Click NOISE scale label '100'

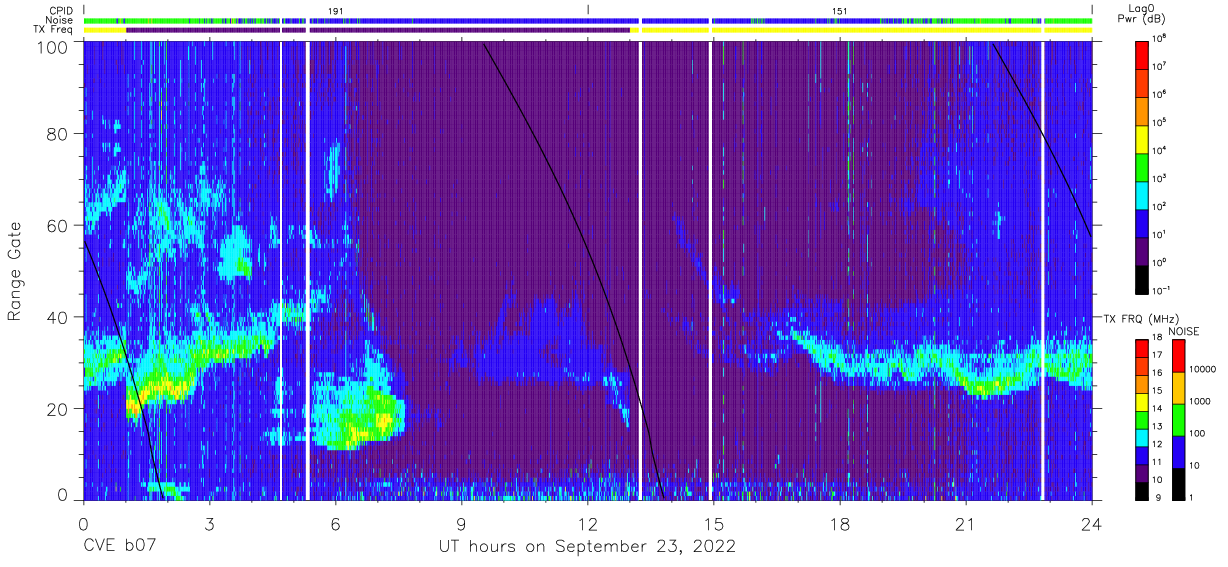point(1195,435)
